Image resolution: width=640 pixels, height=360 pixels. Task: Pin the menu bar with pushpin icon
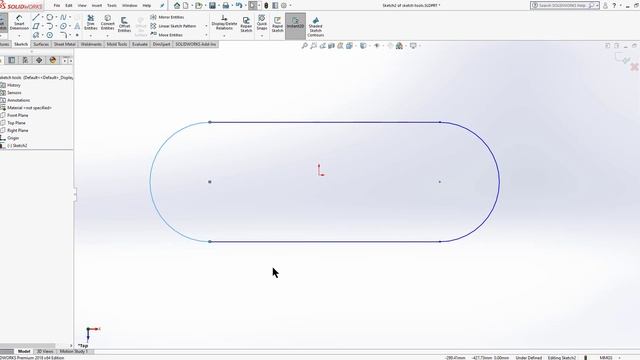(162, 6)
